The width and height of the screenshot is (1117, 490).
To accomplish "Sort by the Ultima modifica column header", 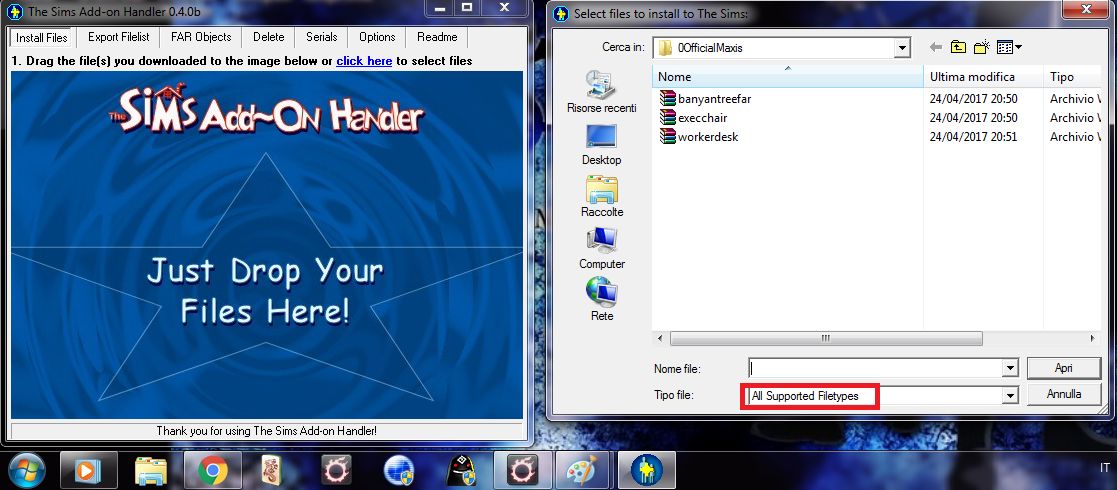I will (983, 77).
